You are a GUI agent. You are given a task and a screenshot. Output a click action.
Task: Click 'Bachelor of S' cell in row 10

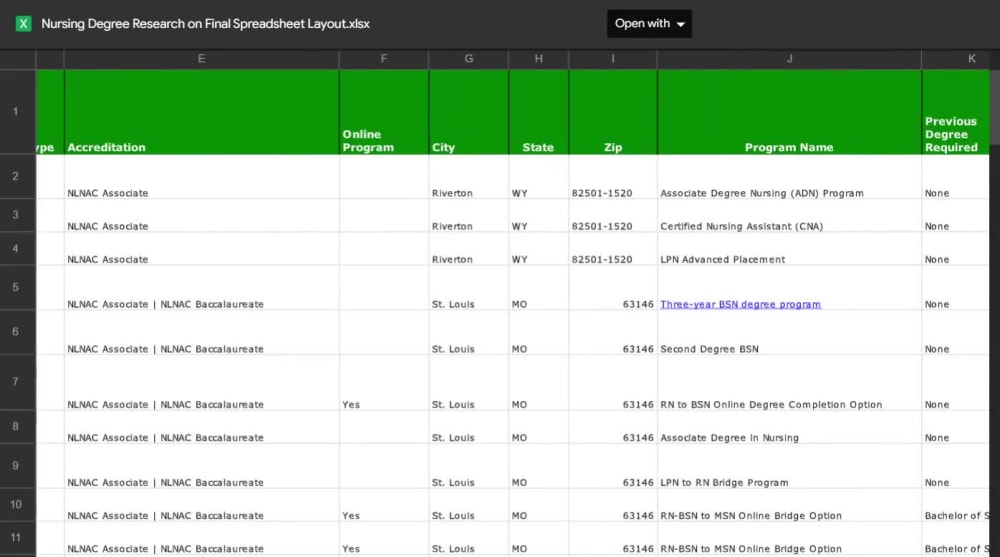point(956,505)
